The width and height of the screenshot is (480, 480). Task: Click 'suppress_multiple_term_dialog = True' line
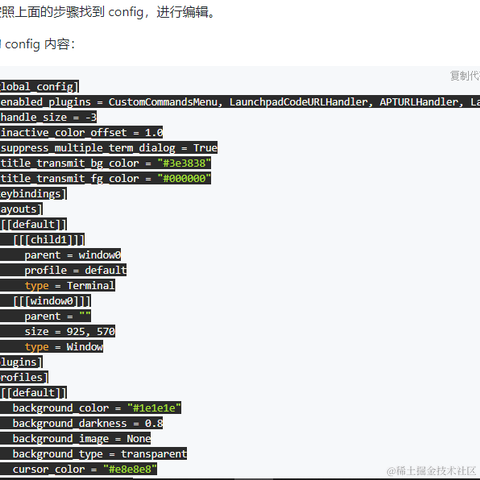(x=109, y=148)
